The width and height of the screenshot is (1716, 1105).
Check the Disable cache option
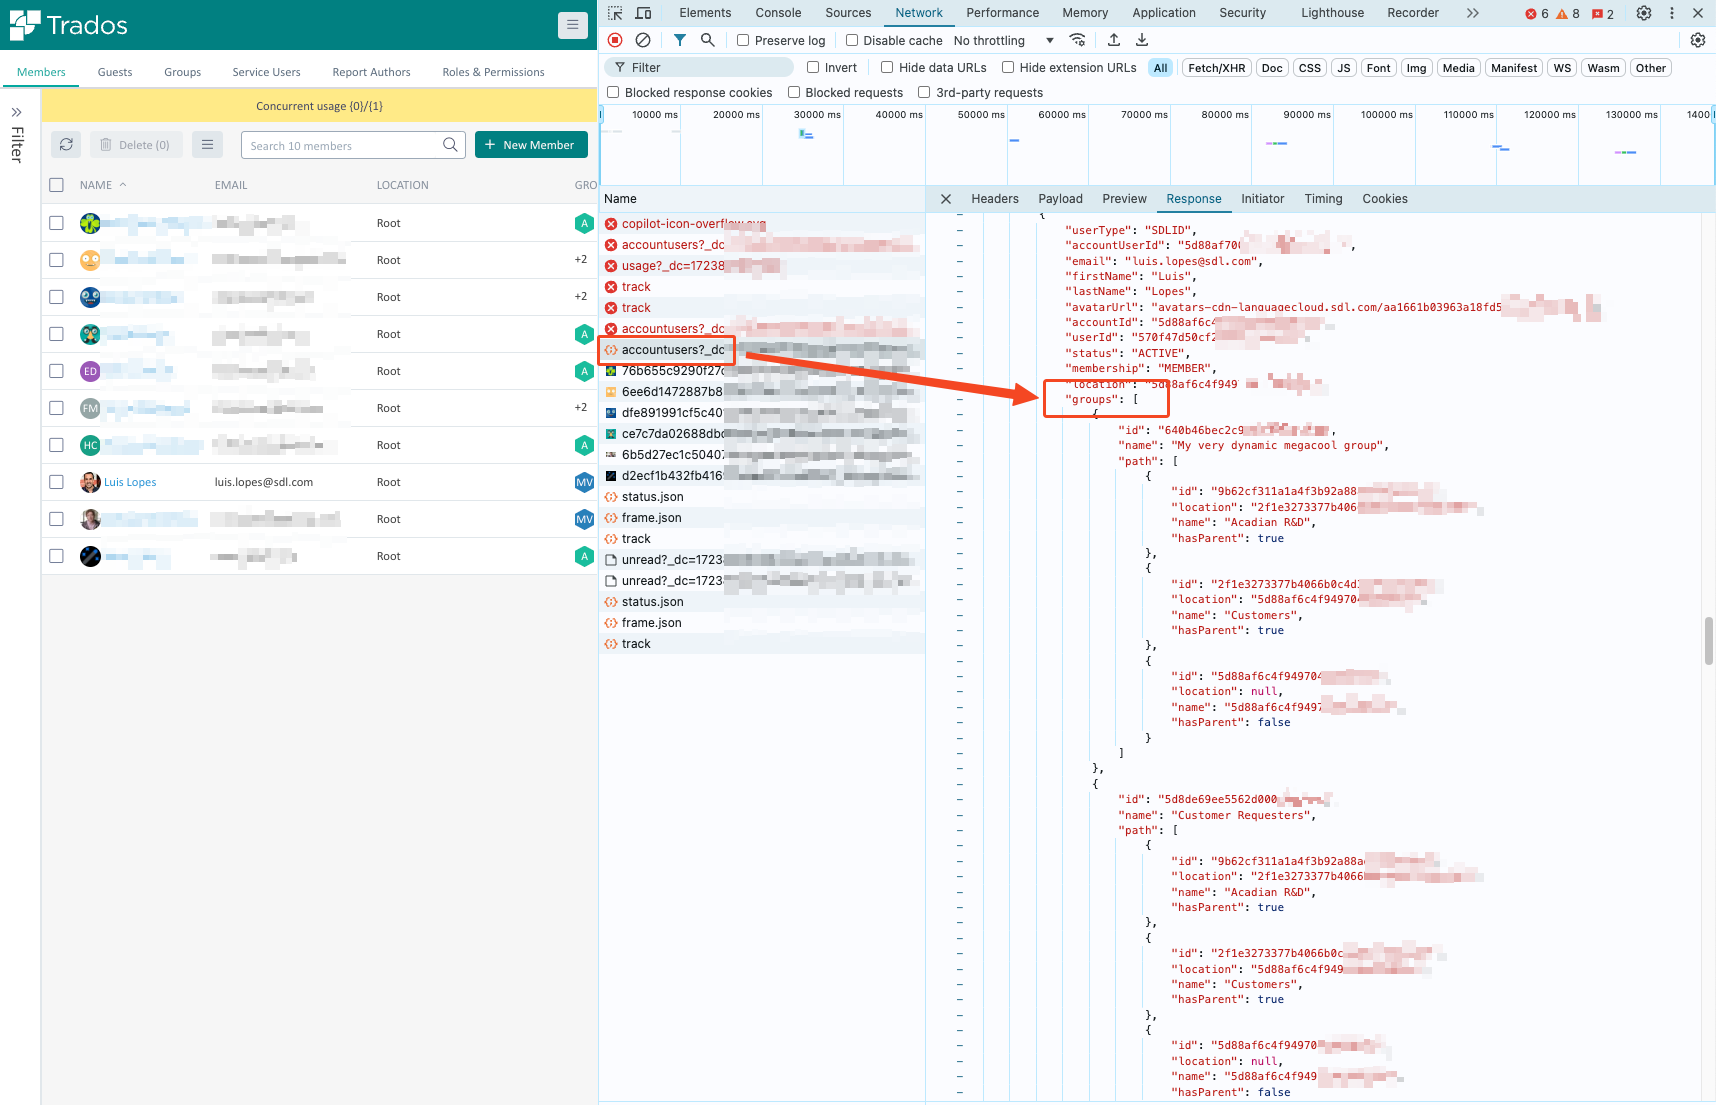(851, 40)
